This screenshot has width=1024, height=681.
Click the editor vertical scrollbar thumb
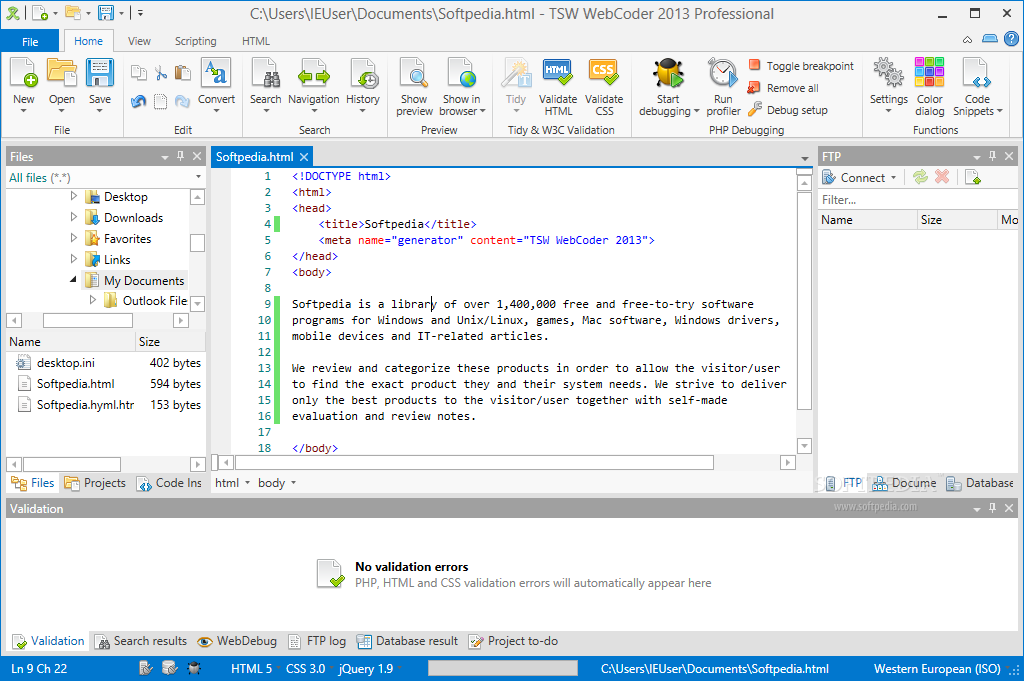tap(805, 301)
